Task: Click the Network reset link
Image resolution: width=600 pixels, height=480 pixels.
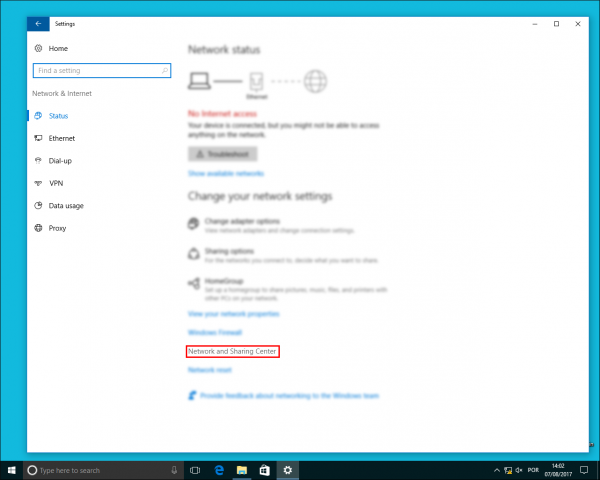Action: pos(210,370)
